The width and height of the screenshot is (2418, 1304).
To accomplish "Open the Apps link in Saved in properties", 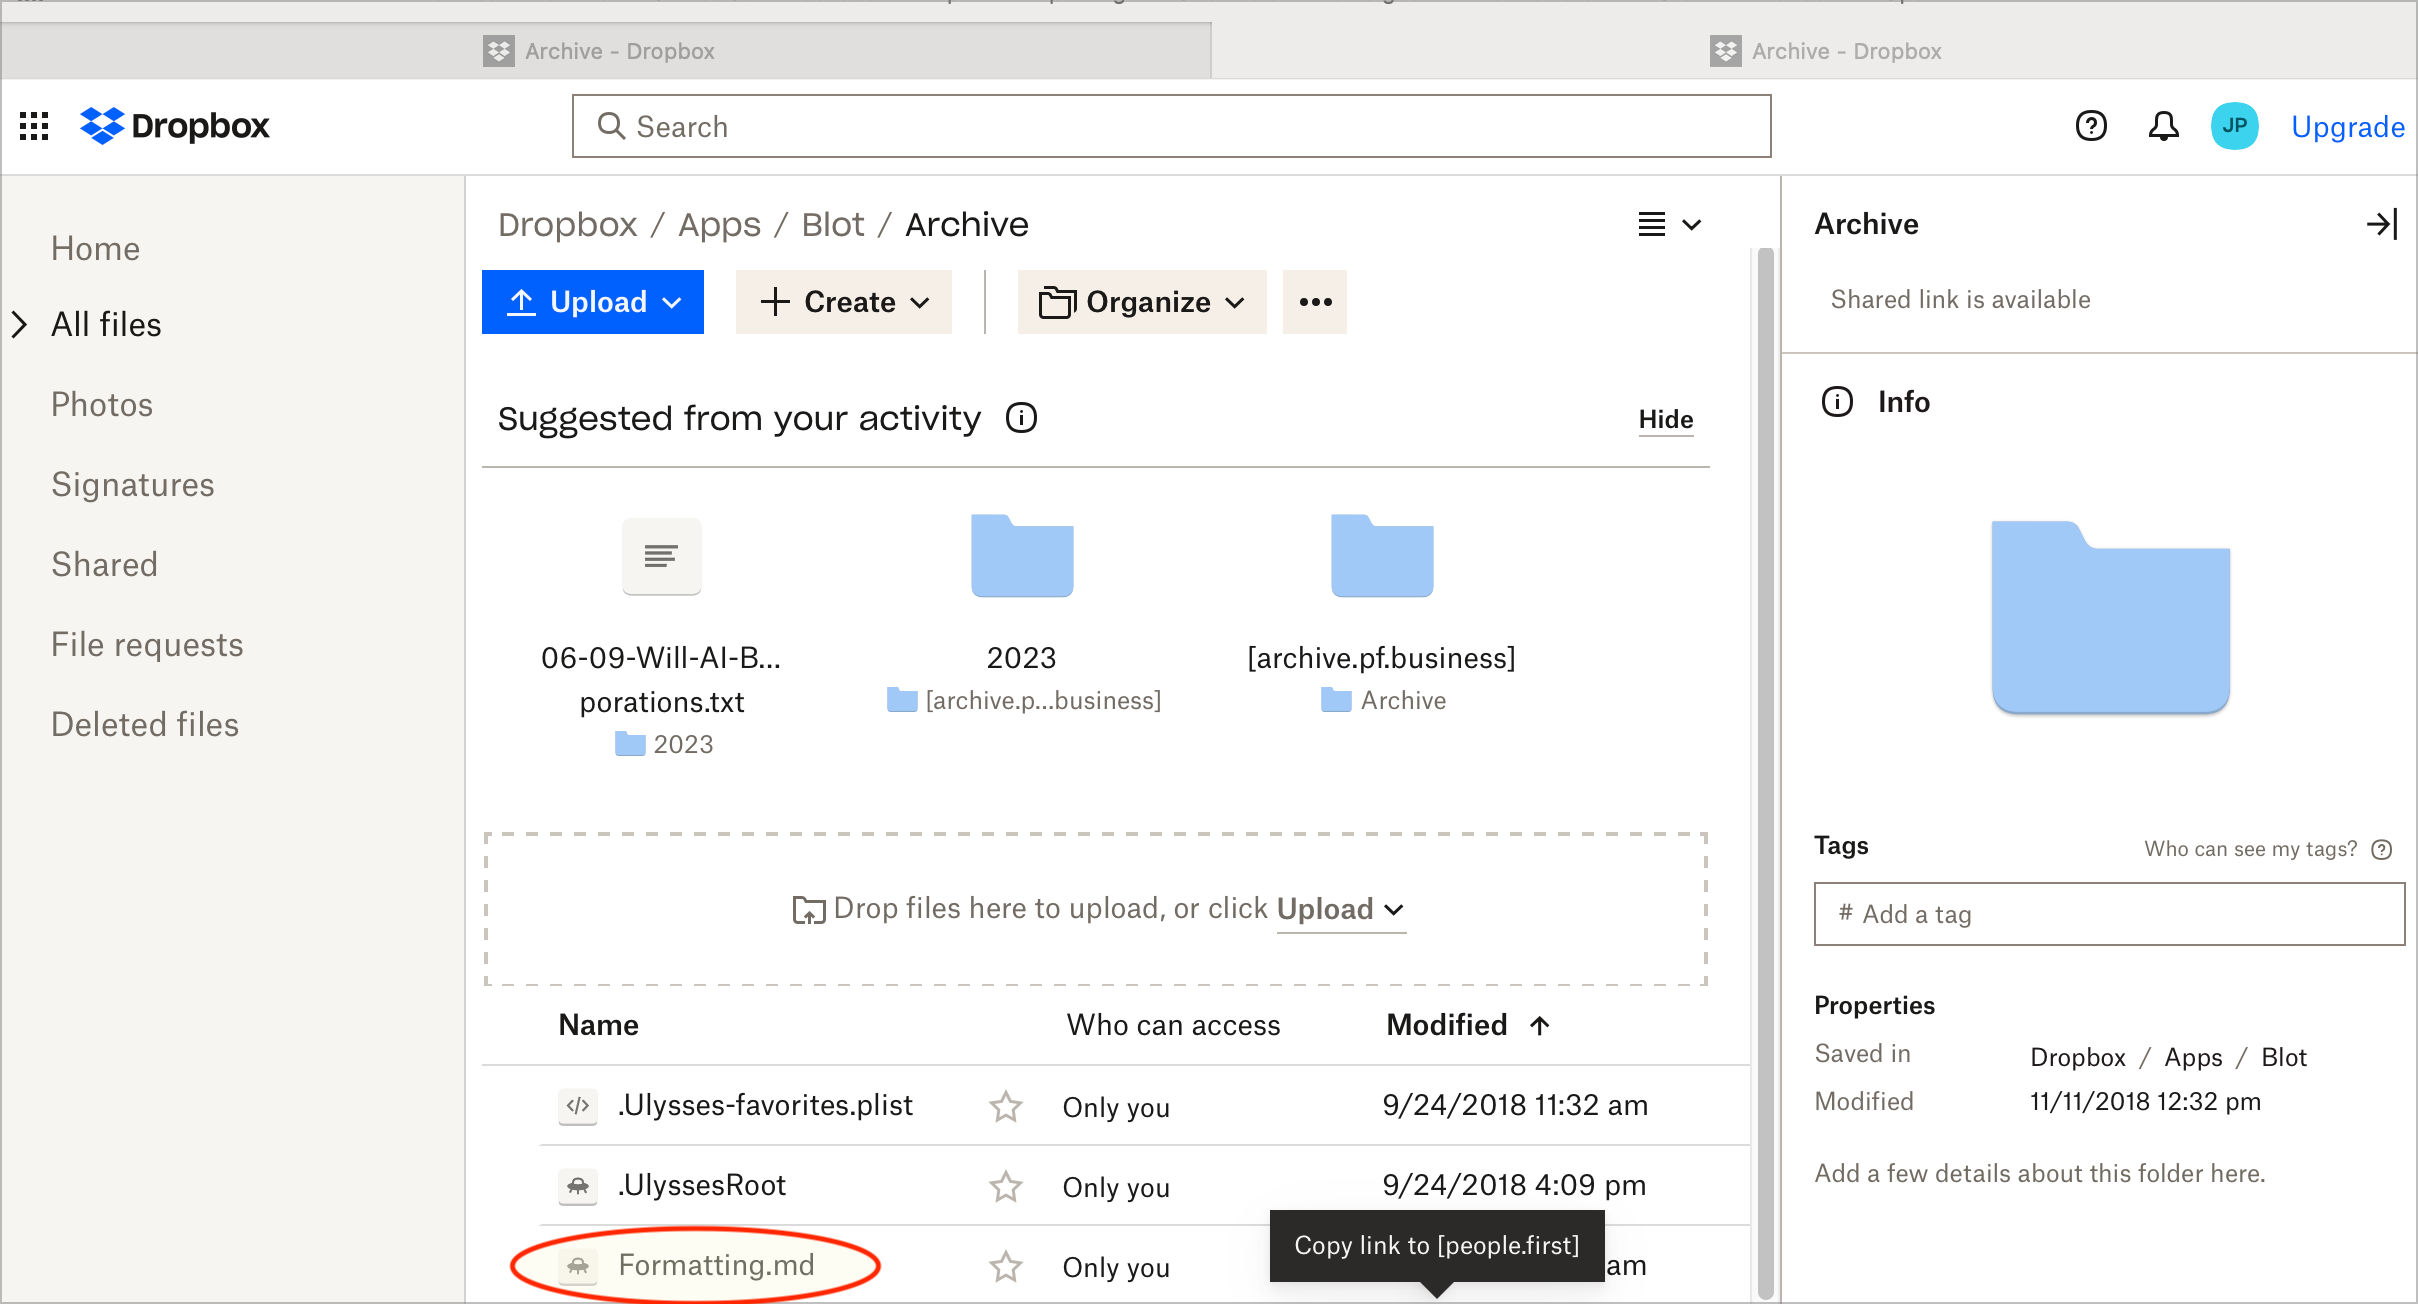I will point(2193,1057).
